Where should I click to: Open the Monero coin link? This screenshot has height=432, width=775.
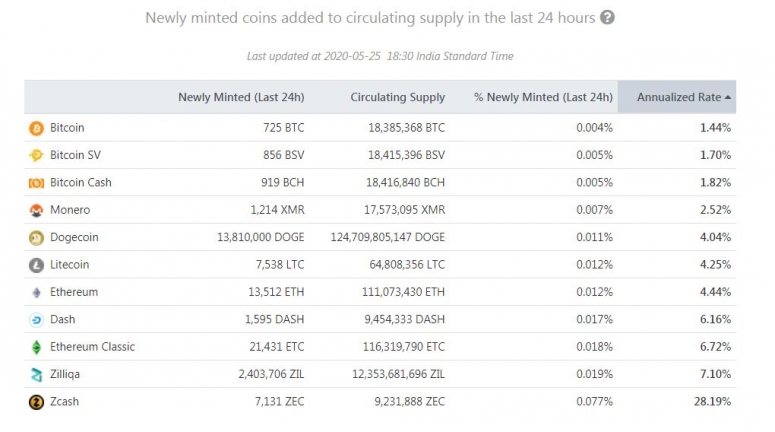click(x=70, y=210)
